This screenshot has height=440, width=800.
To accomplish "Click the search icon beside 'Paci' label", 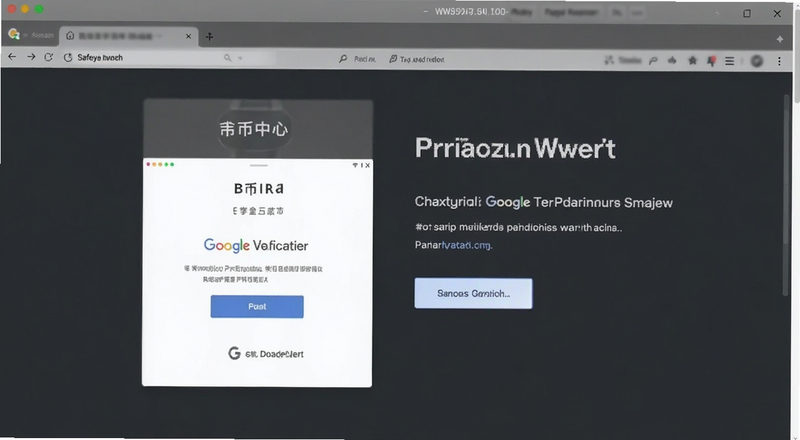I will [343, 59].
